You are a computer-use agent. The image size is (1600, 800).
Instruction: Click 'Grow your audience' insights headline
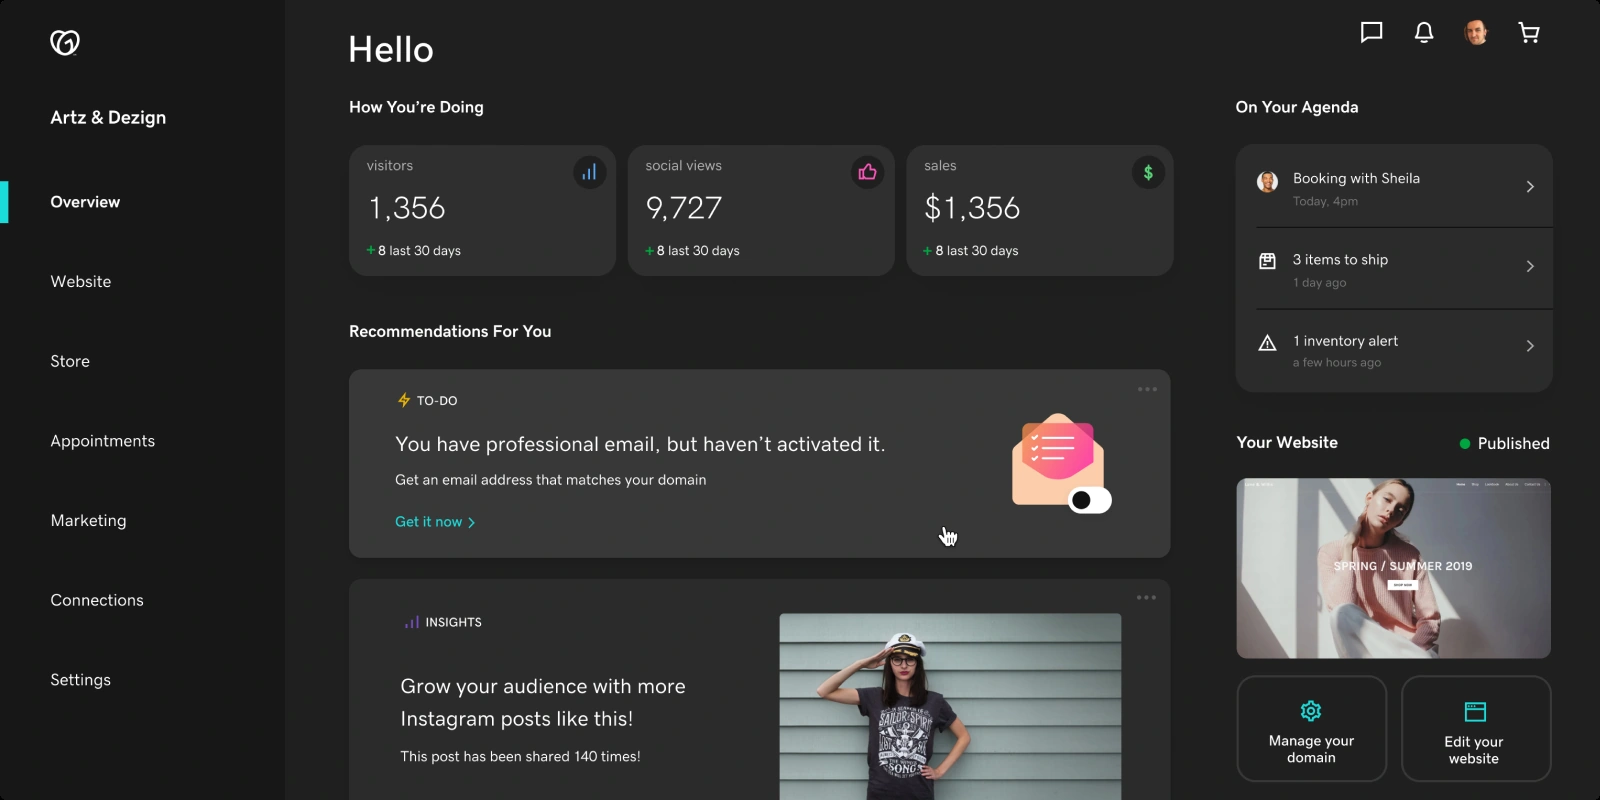coord(543,702)
